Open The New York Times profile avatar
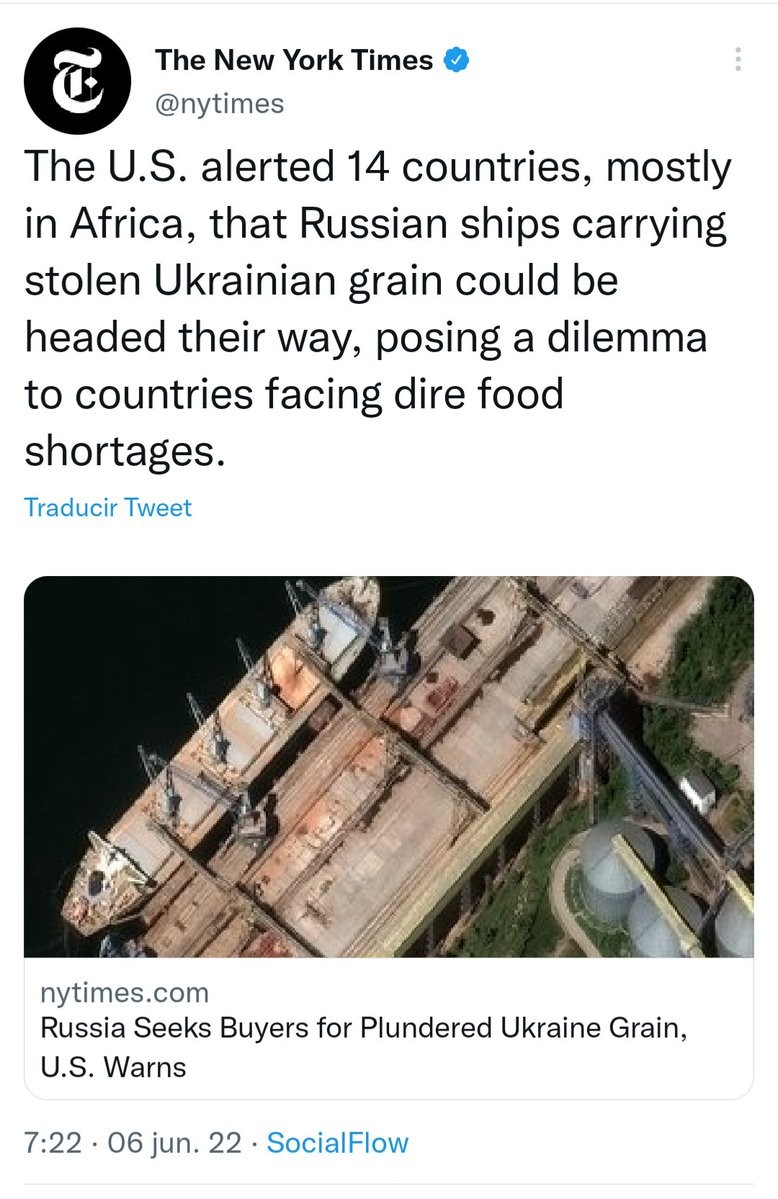Viewport: 778px width, 1199px height. point(78,81)
